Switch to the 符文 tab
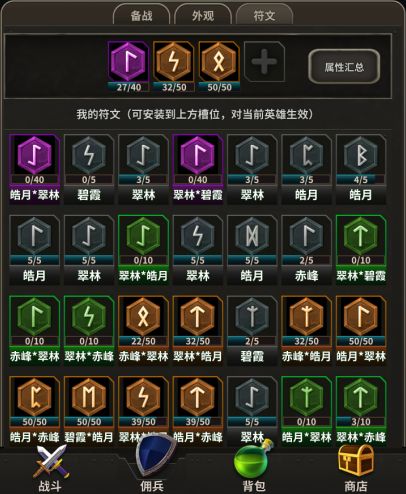The image size is (406, 494). point(264,15)
